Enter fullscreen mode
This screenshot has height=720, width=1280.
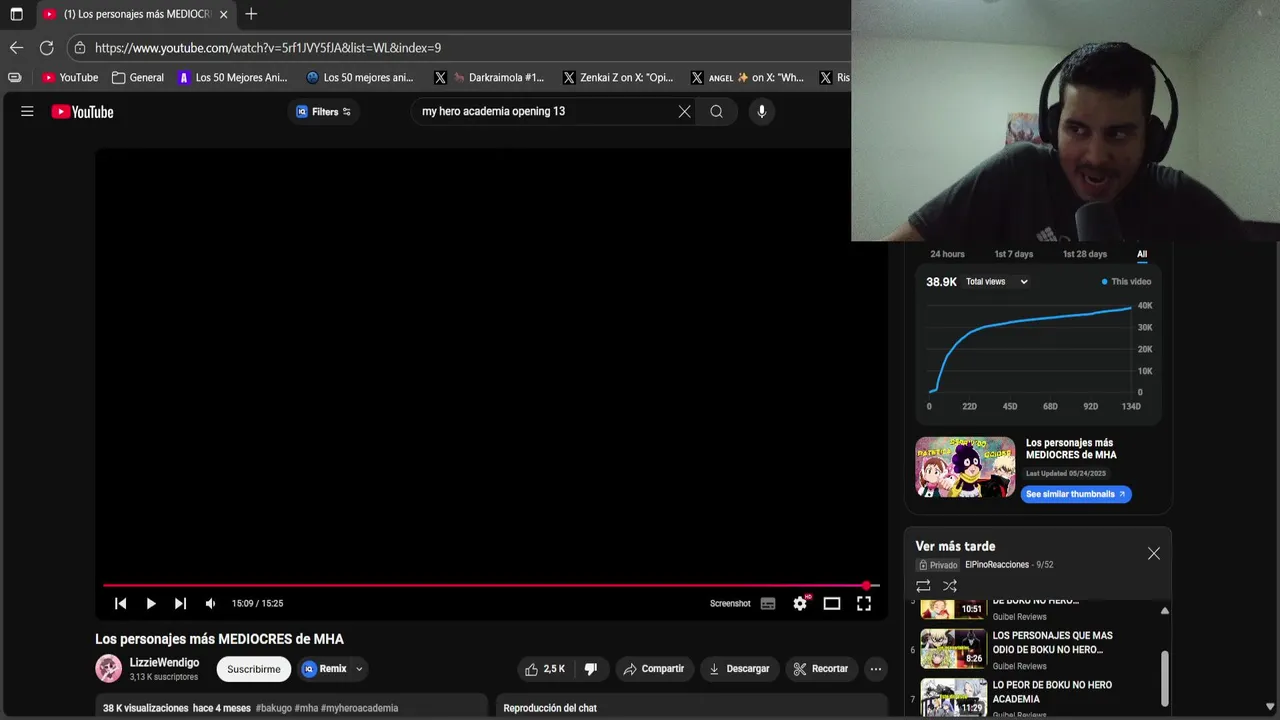pos(864,603)
